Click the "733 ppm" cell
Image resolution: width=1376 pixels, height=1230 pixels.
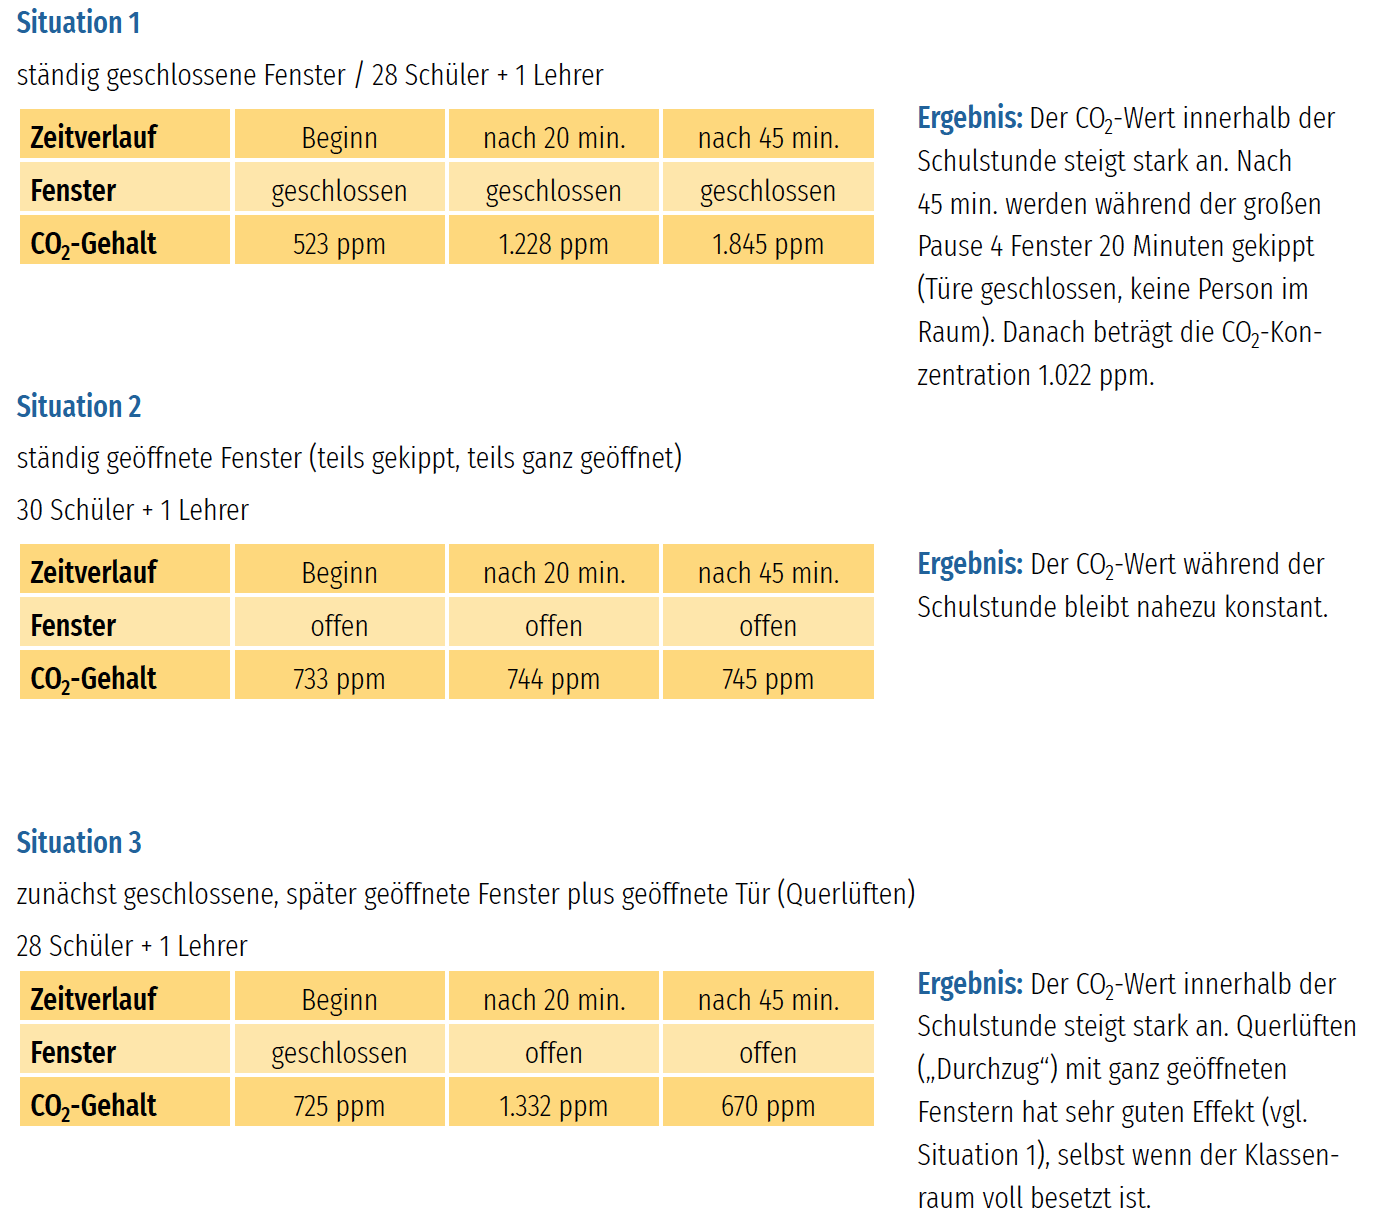tap(339, 679)
